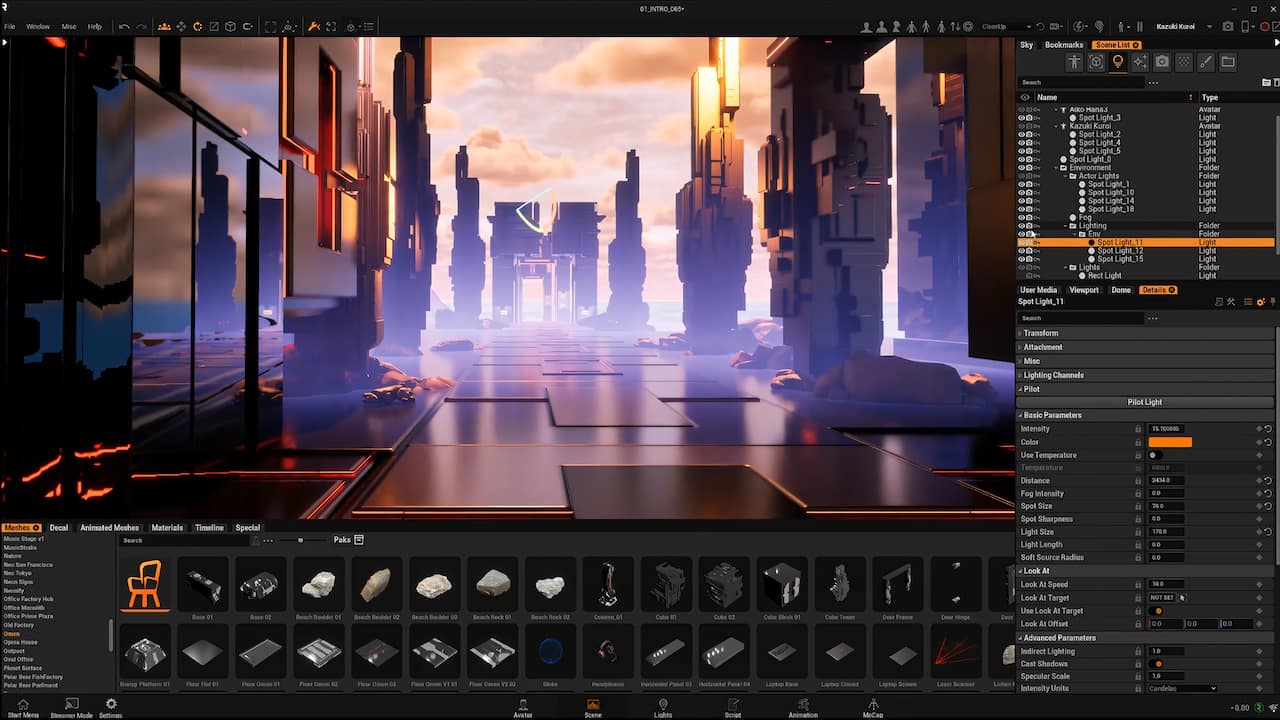This screenshot has width=1280, height=720.
Task: Filter scene list by brush icon
Action: tap(1206, 62)
